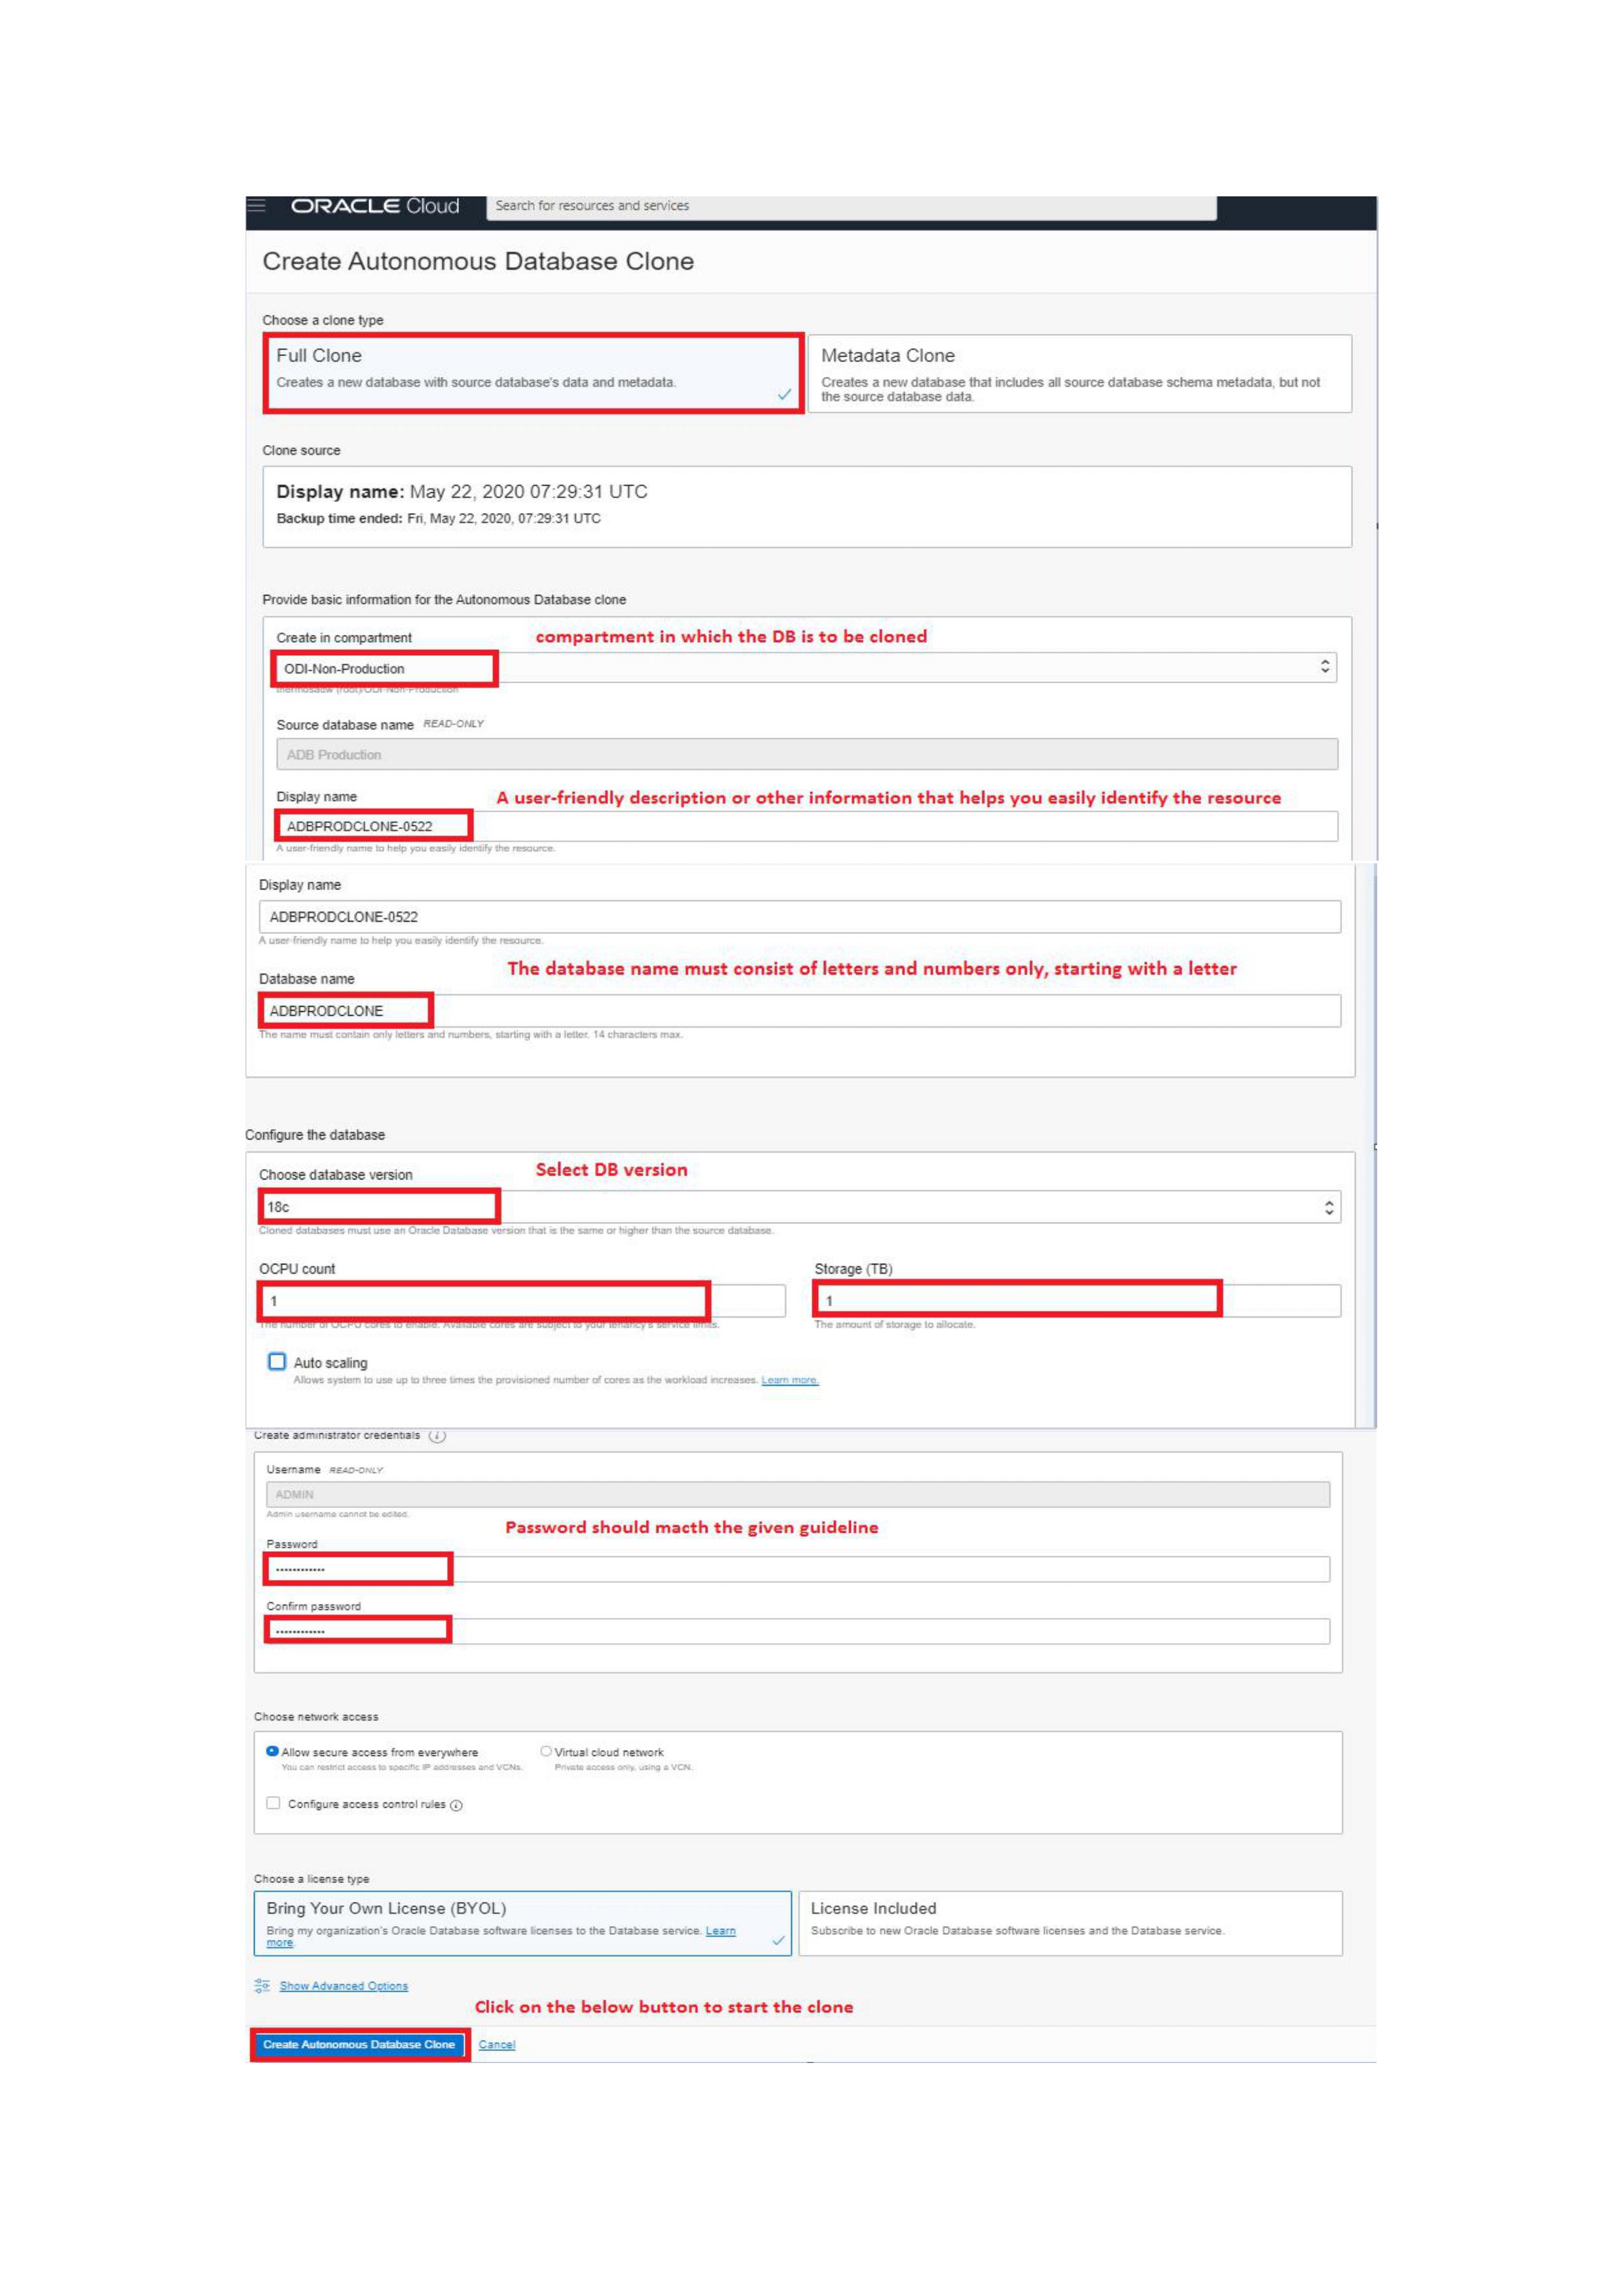Focus the Search for resources and services box
The image size is (1624, 2296).
(852, 206)
